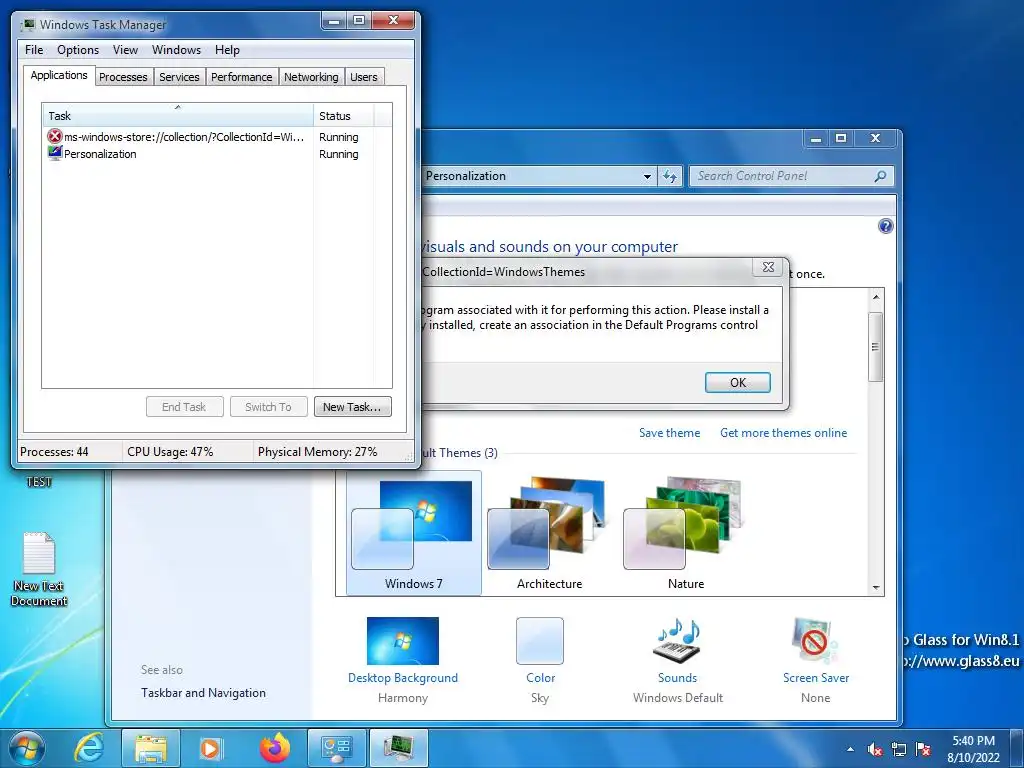
Task: Click the red error icon of ms-windows-store task
Action: [x=54, y=136]
